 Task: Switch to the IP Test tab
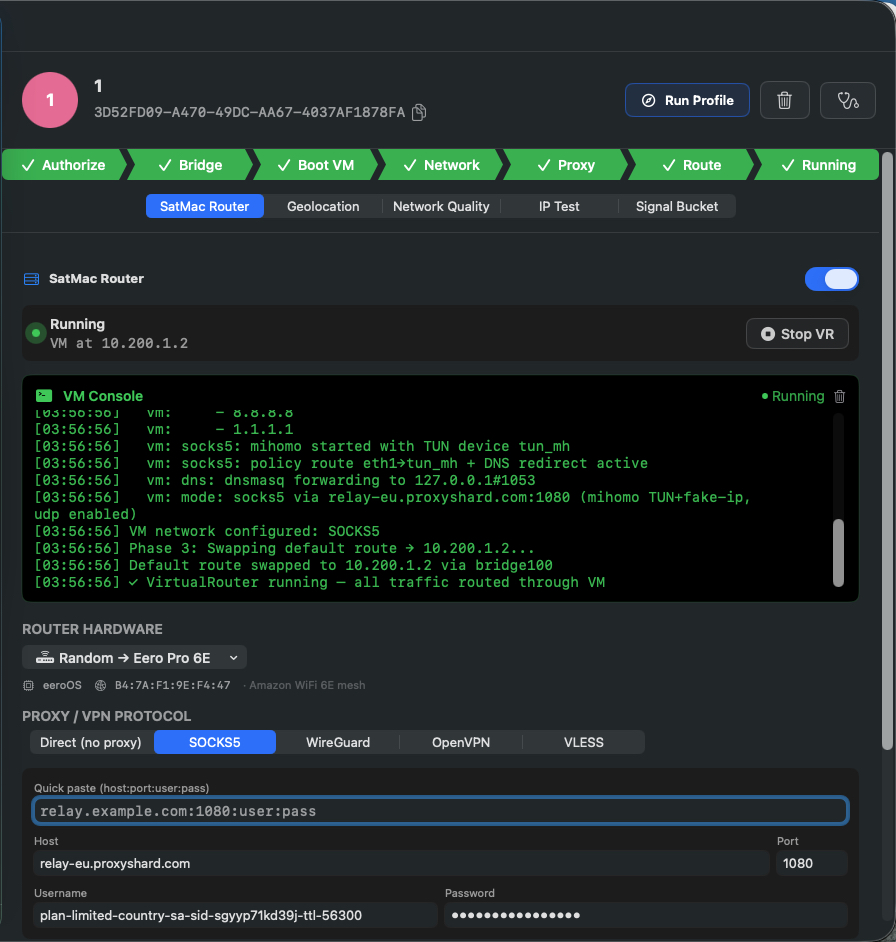click(x=559, y=206)
